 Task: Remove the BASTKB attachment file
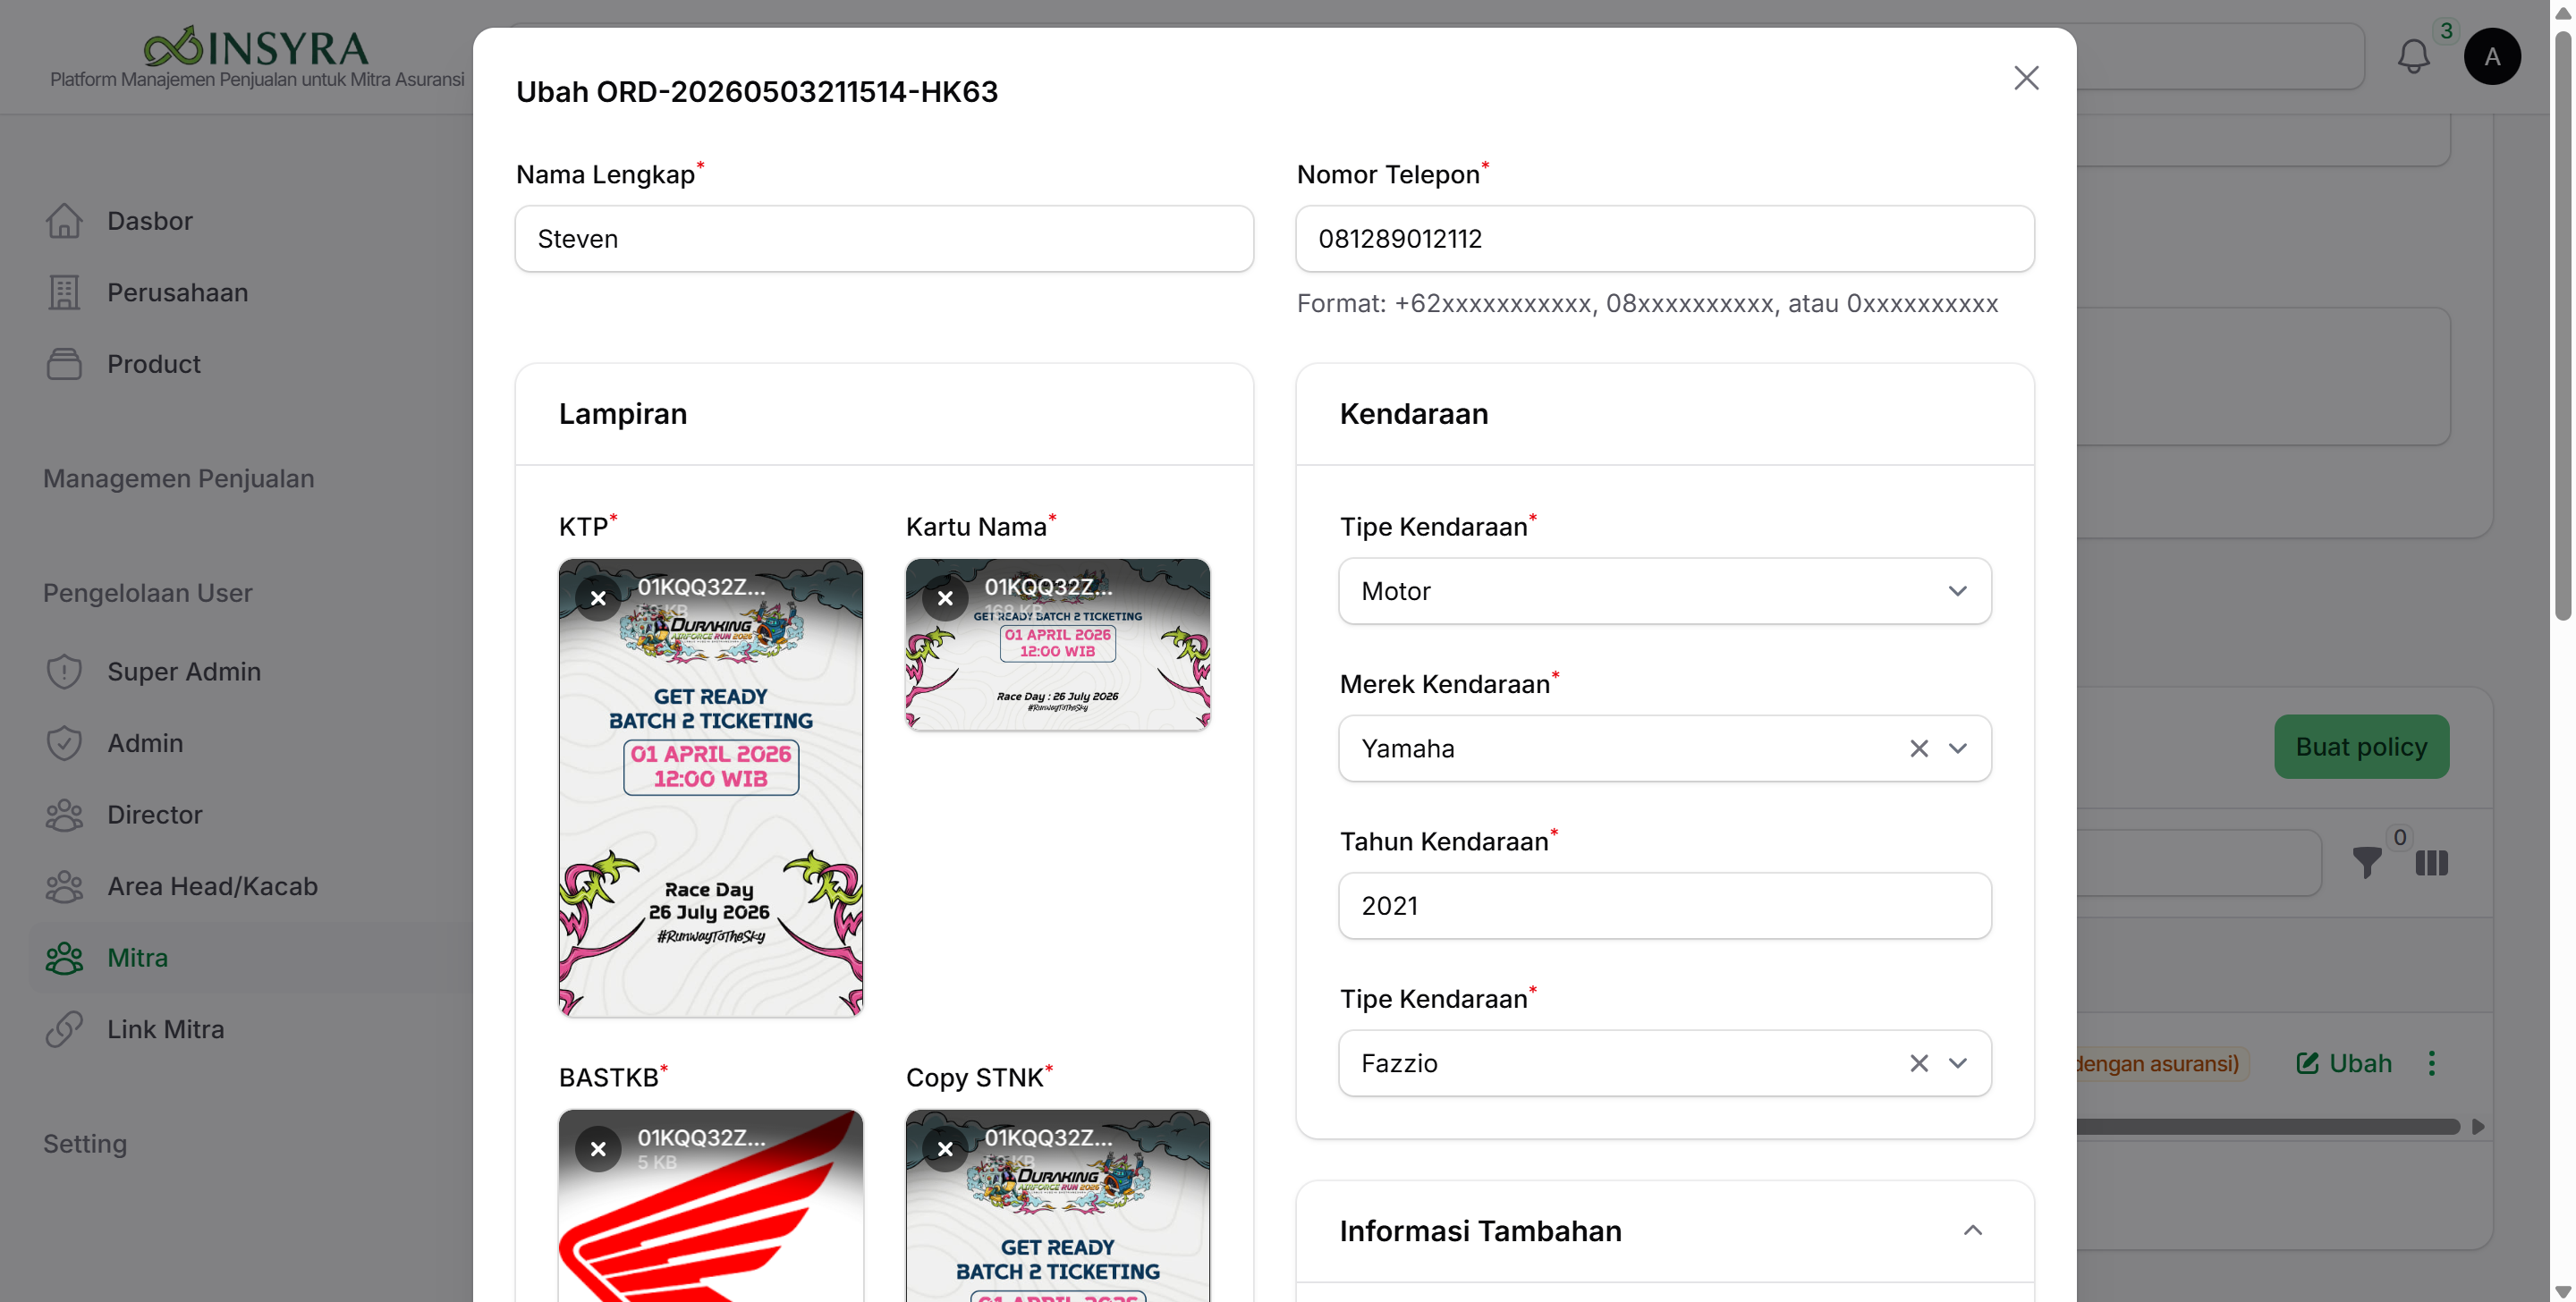(x=598, y=1149)
